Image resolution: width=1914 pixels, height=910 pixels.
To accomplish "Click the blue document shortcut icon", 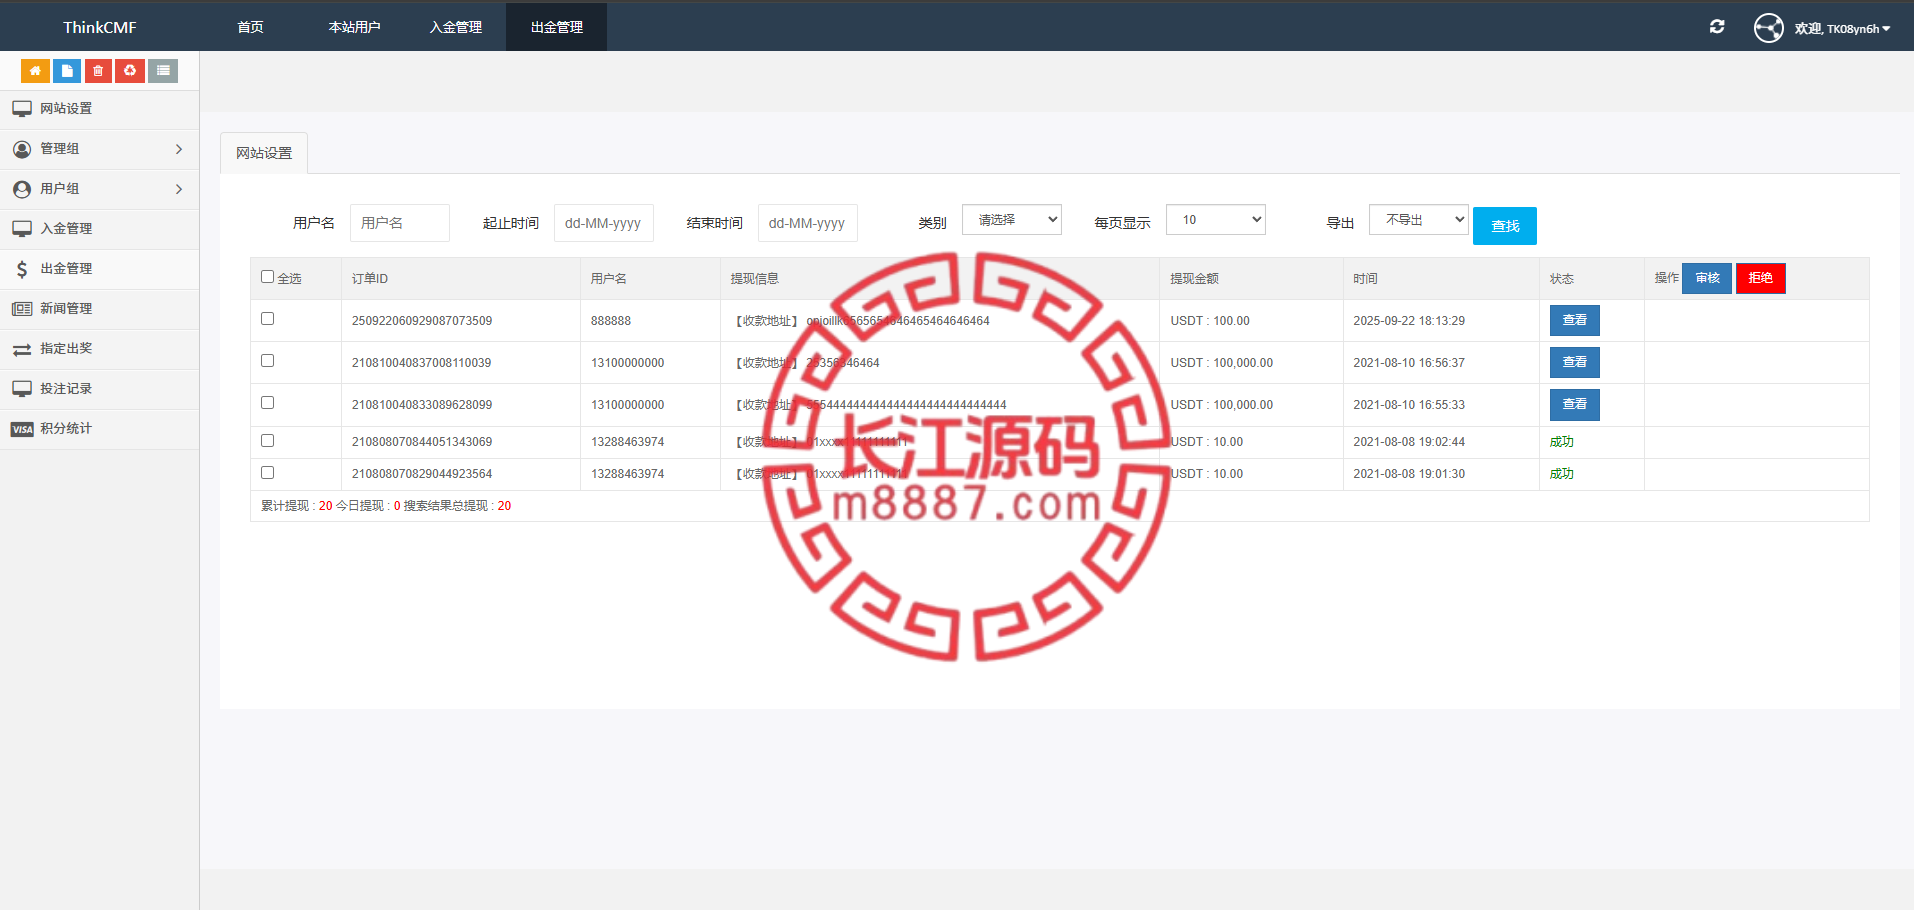I will (x=67, y=71).
